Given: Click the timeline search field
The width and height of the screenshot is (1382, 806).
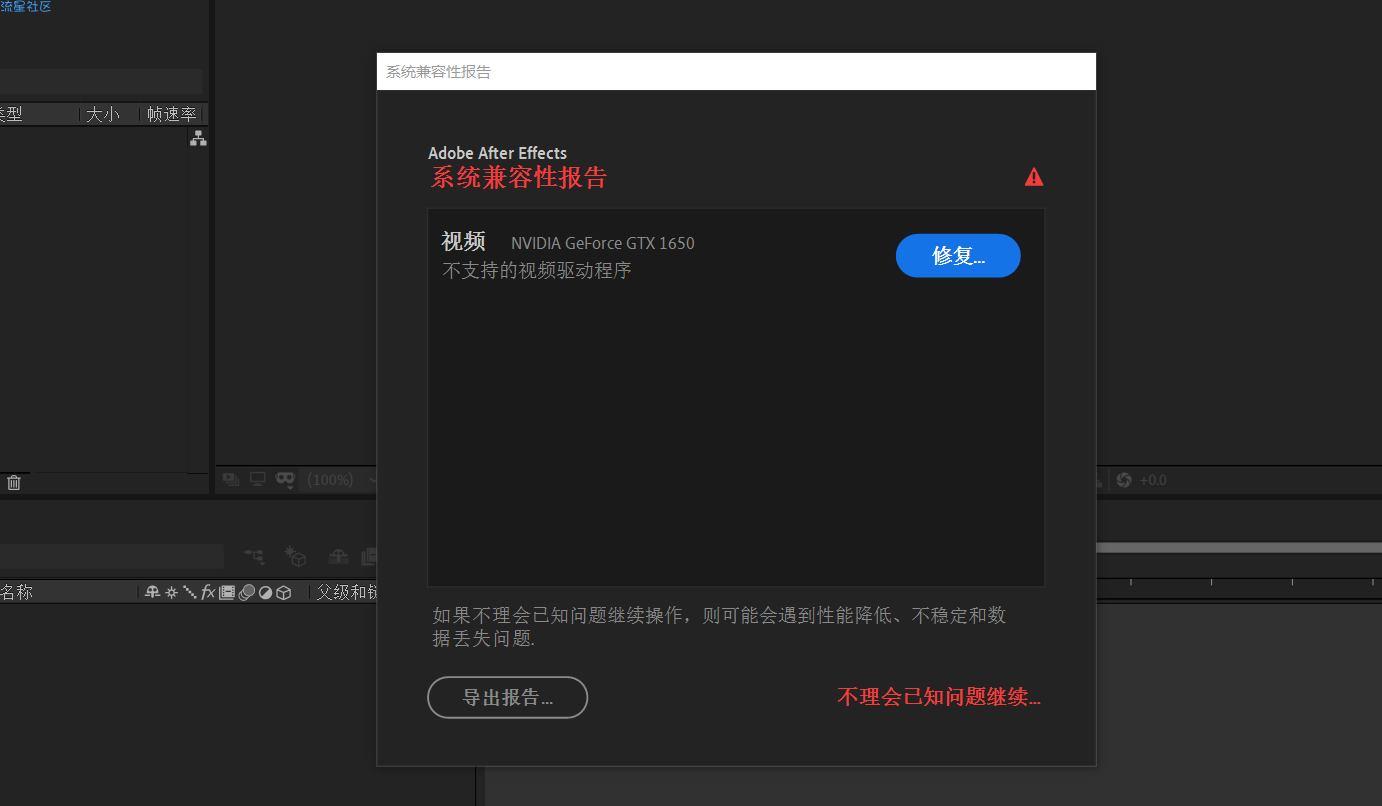Looking at the screenshot, I should (111, 556).
